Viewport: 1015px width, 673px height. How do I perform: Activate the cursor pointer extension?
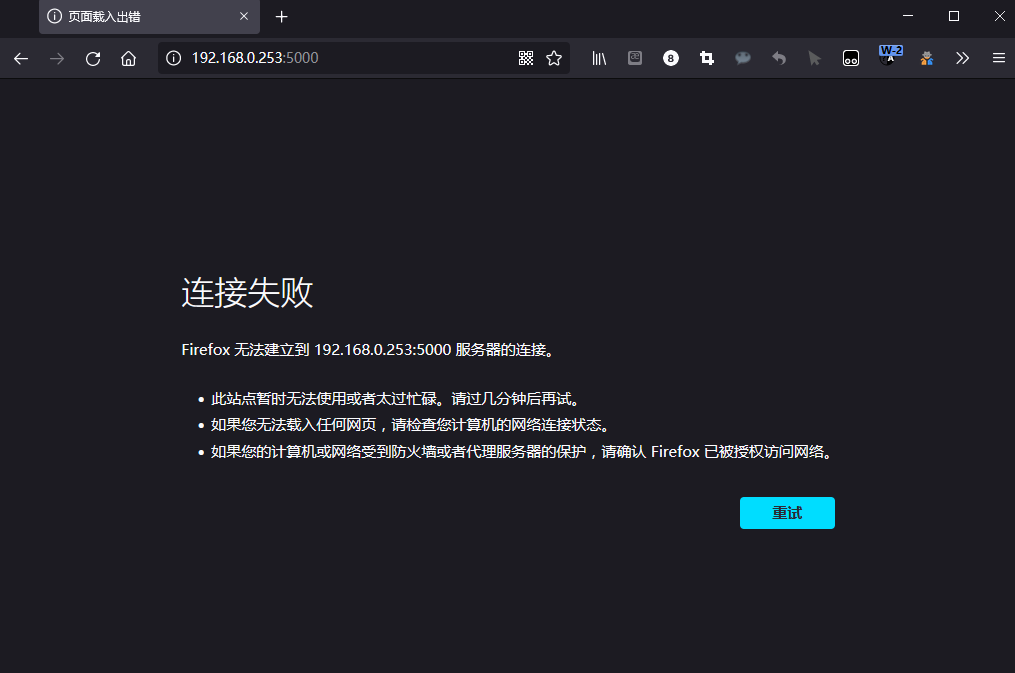[x=814, y=58]
